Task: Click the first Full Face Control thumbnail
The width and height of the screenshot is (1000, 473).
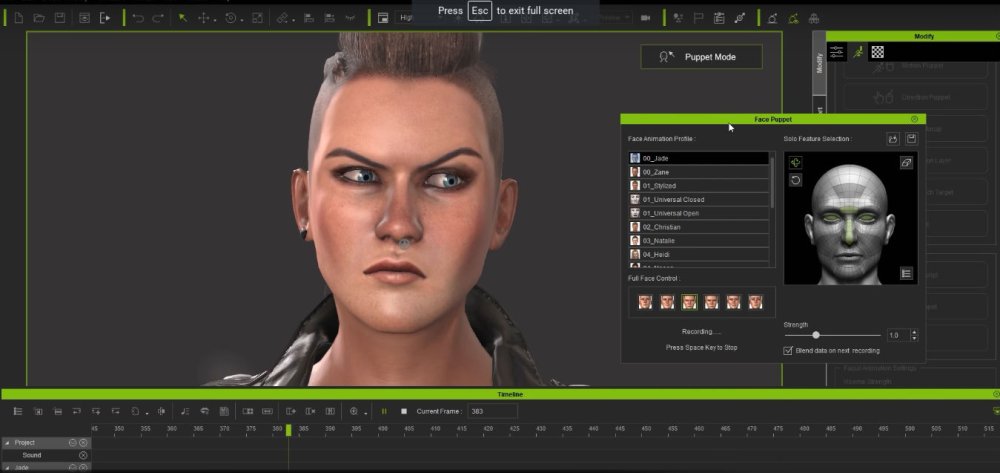Action: (x=645, y=302)
